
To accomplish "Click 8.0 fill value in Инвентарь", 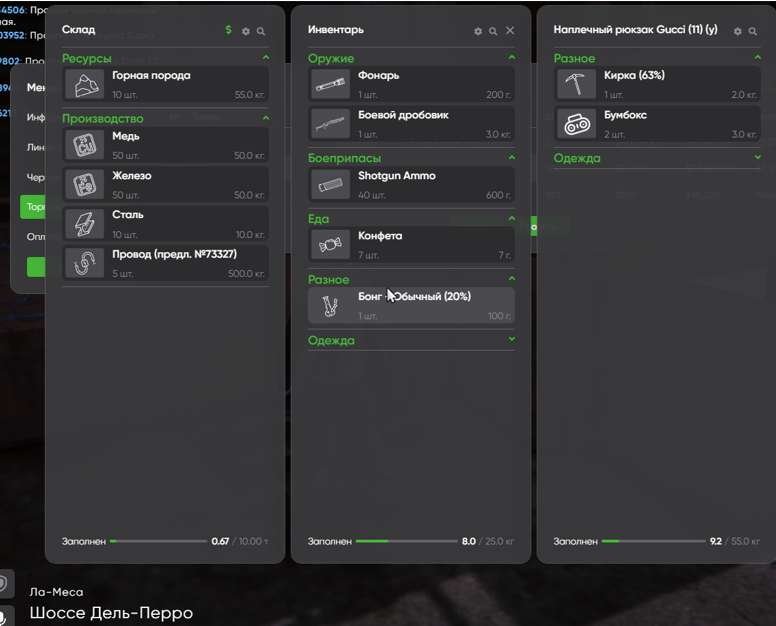I will pyautogui.click(x=469, y=541).
